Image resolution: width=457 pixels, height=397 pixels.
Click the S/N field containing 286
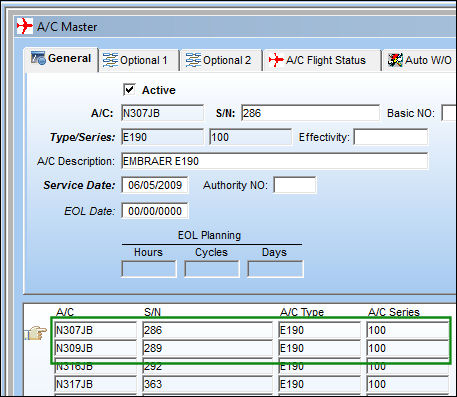[310, 113]
